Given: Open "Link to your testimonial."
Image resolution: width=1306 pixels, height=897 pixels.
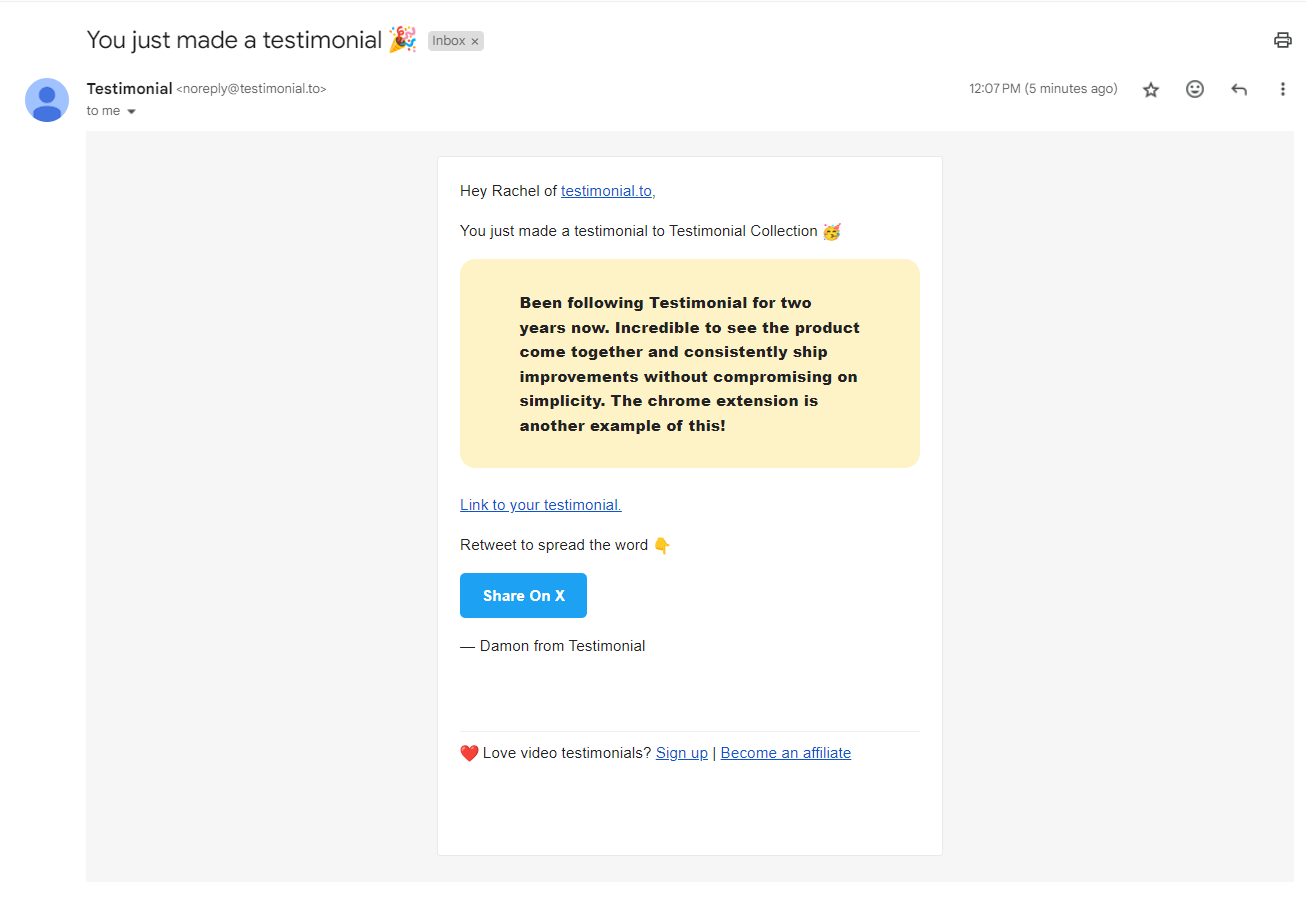Looking at the screenshot, I should tap(541, 505).
